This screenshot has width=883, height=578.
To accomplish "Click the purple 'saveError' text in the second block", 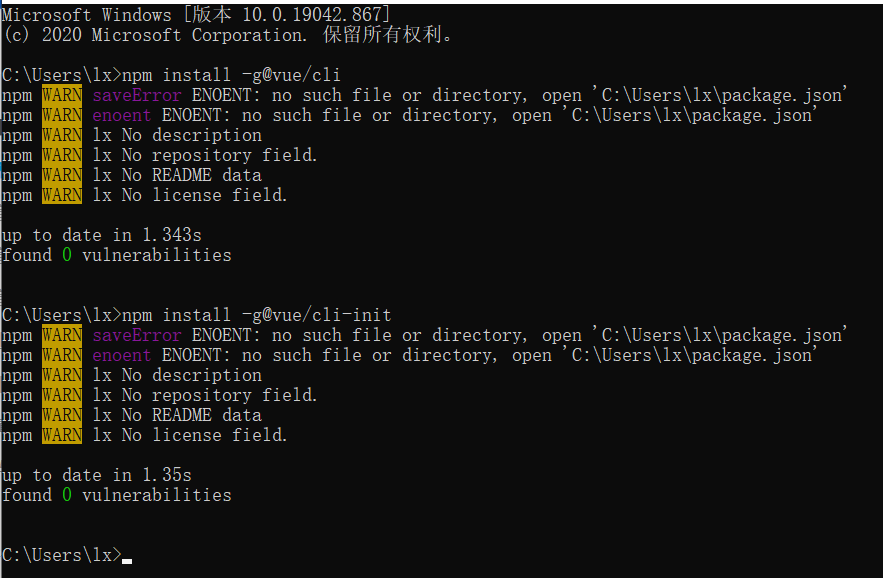I will tap(137, 335).
